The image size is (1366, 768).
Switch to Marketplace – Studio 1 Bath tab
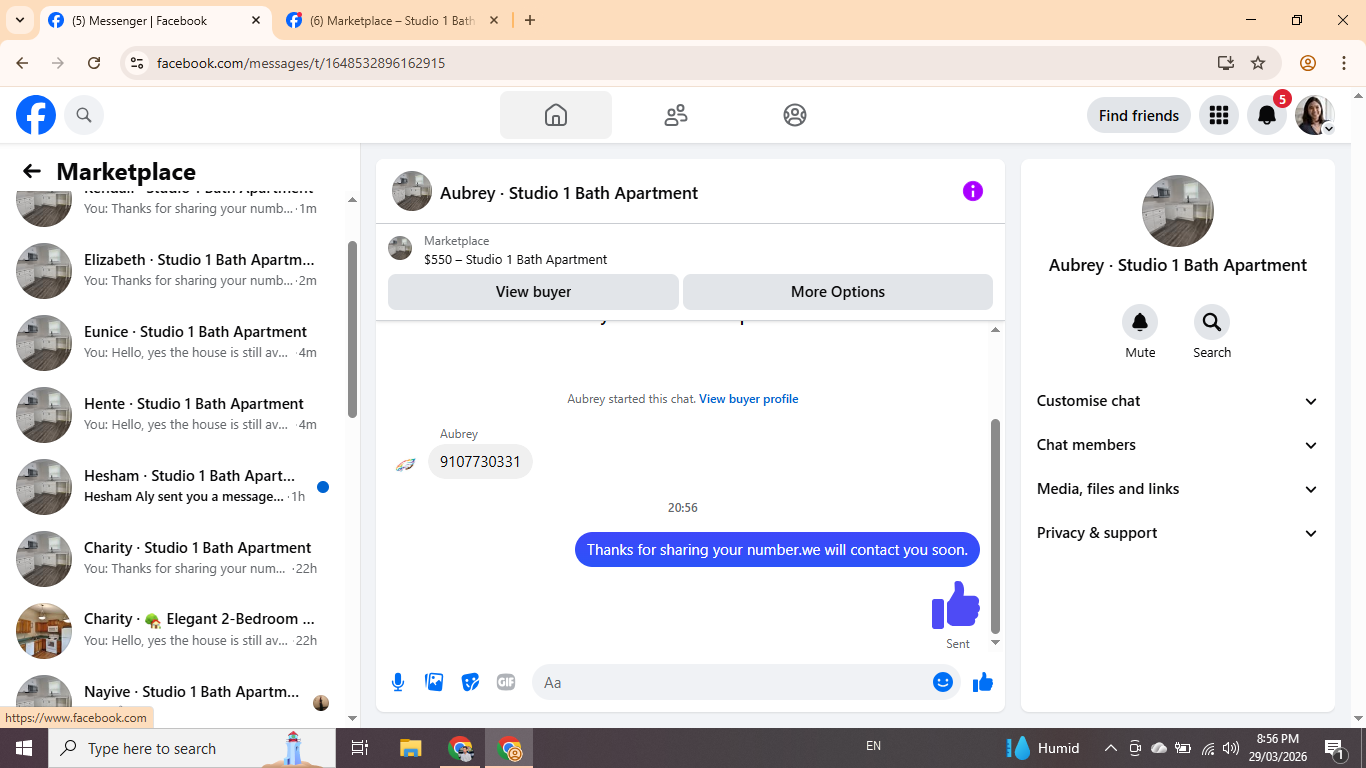tap(392, 21)
